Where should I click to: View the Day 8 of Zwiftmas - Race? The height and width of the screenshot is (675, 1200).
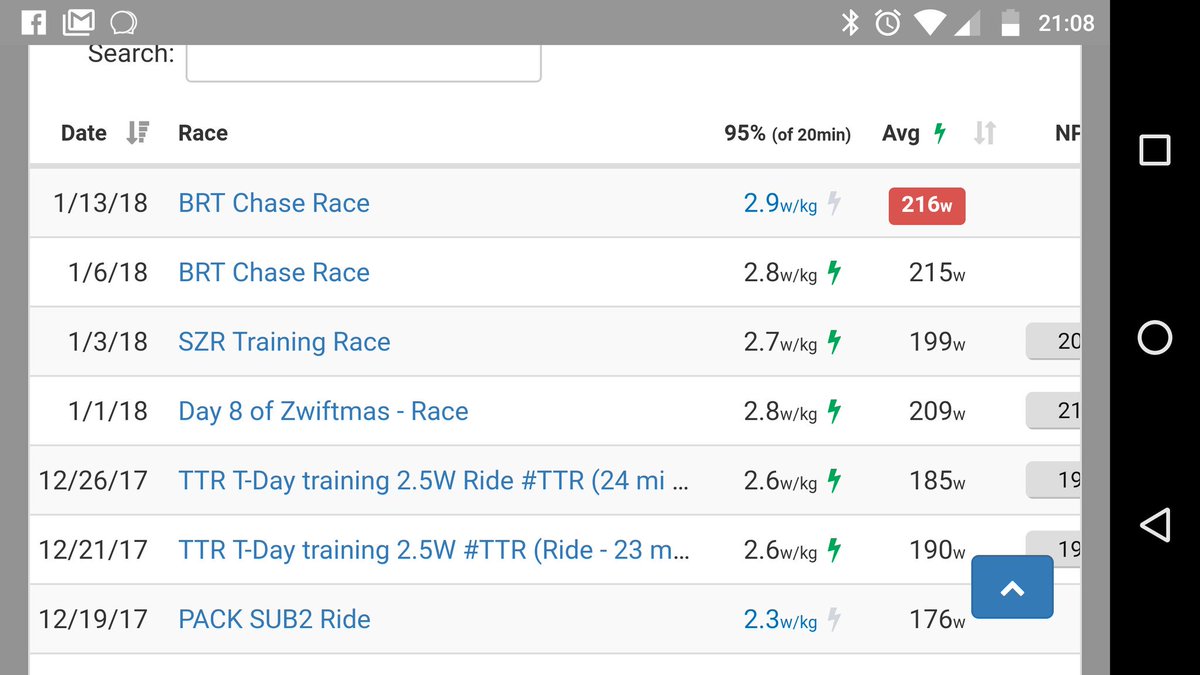click(323, 410)
